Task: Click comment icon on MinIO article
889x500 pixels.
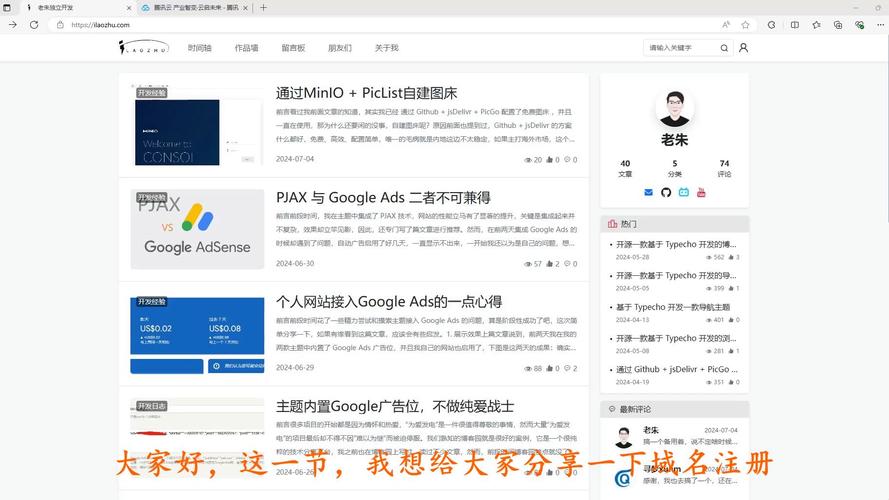Action: click(x=567, y=160)
